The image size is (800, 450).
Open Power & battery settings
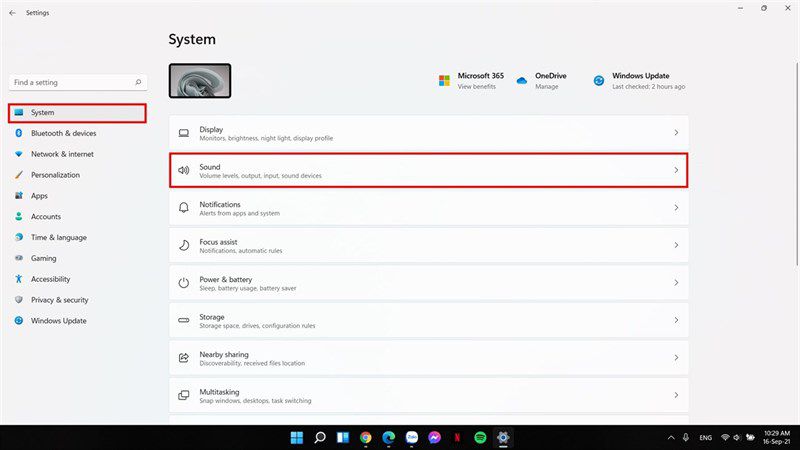pos(429,283)
